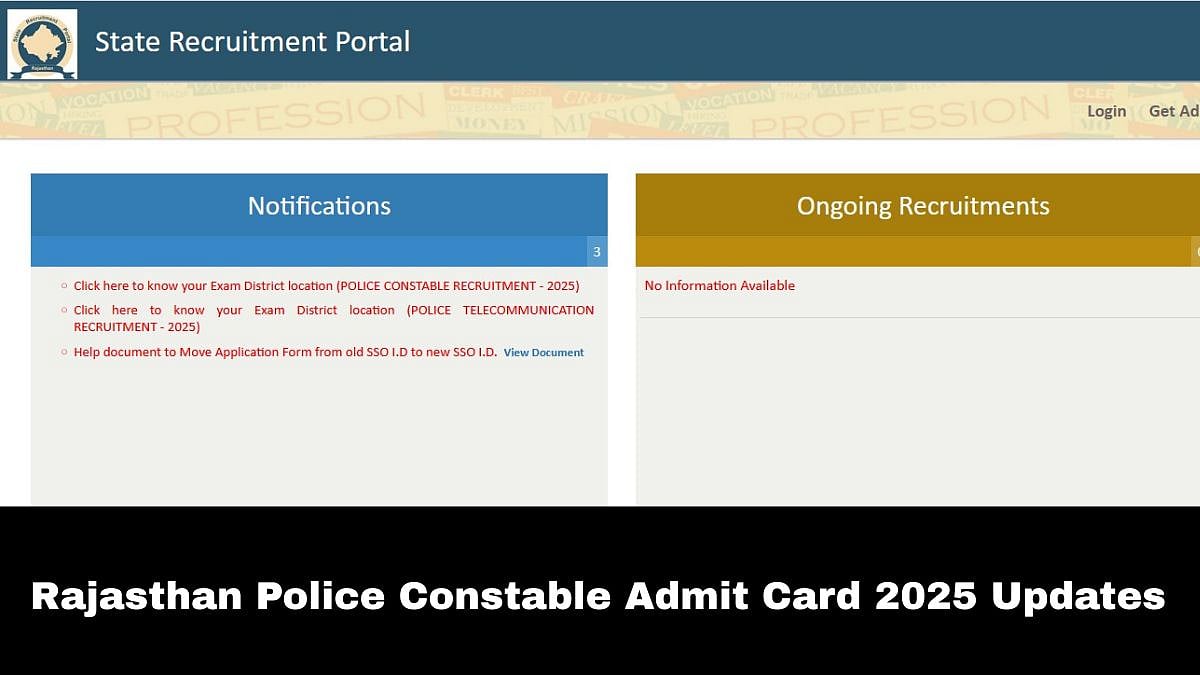Click the View Document link
The width and height of the screenshot is (1200, 675).
[x=543, y=353]
